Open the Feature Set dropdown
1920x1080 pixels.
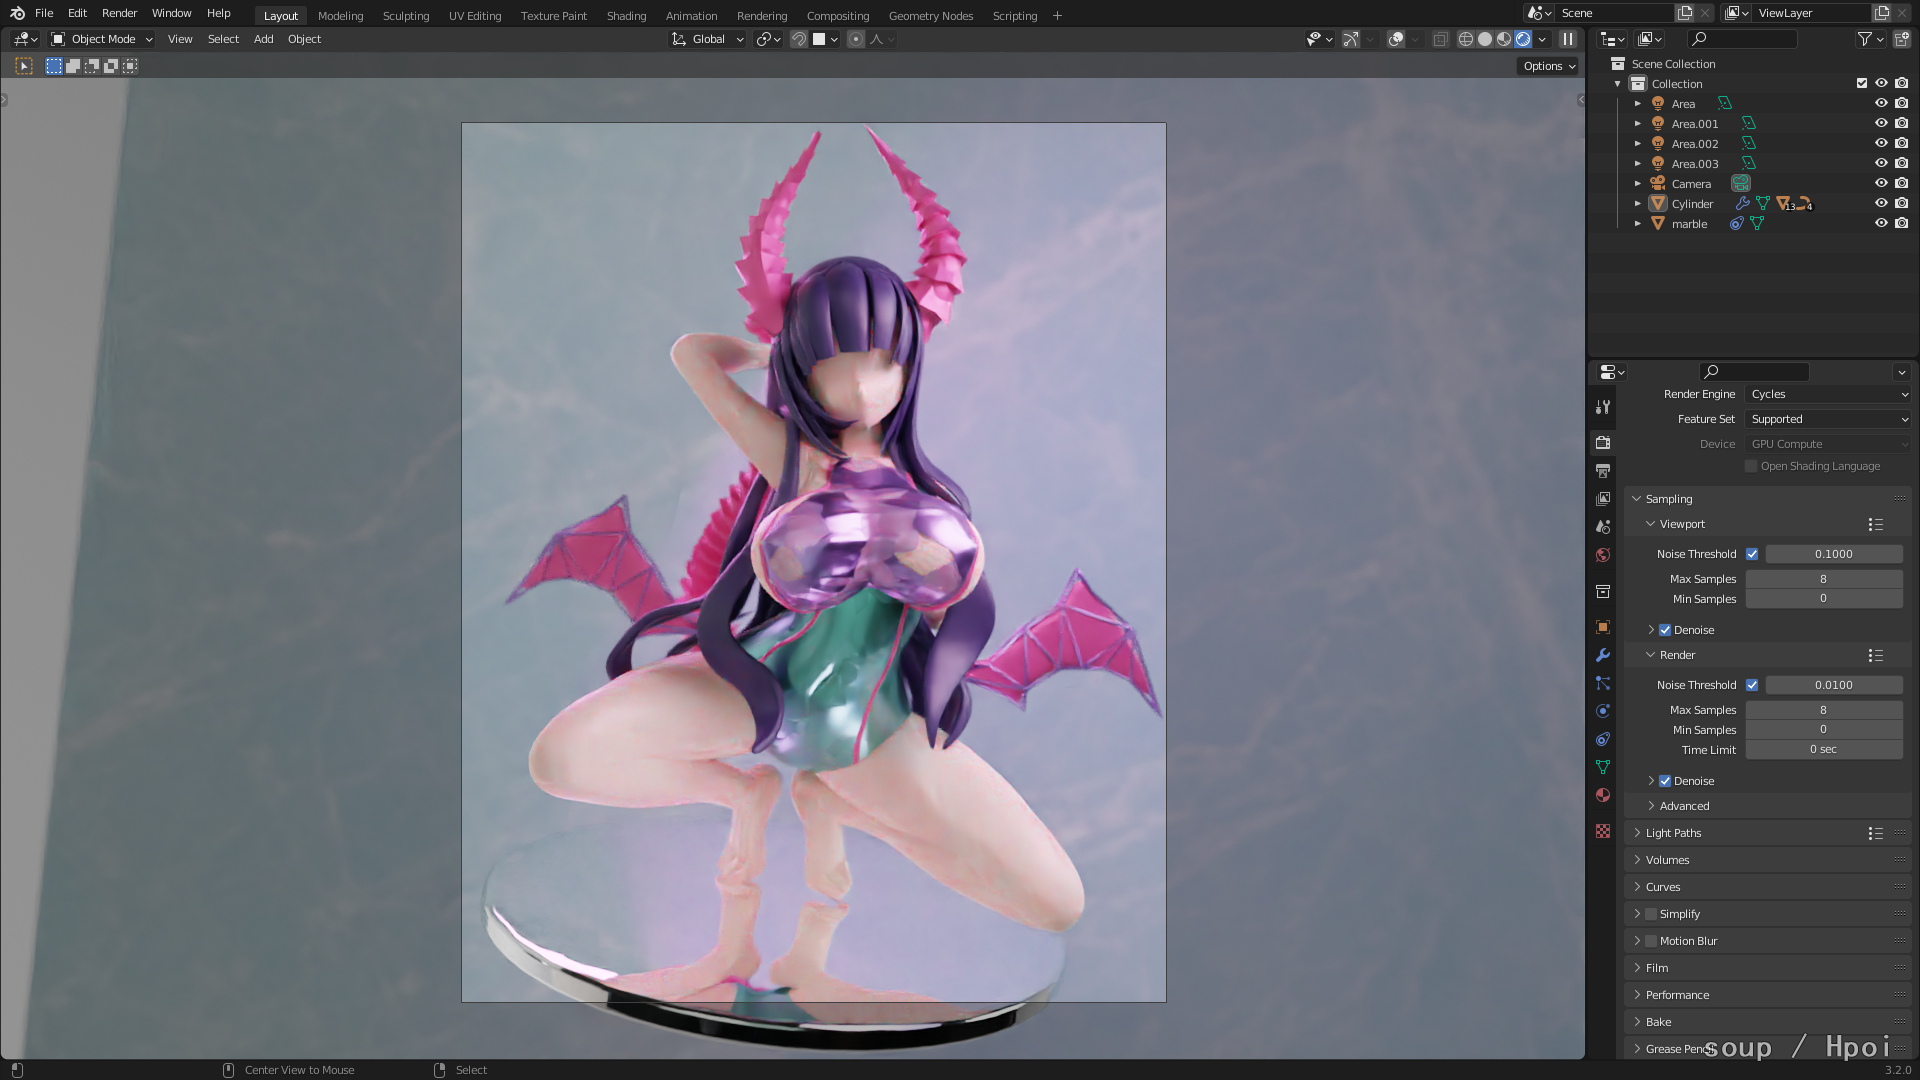tap(1828, 419)
